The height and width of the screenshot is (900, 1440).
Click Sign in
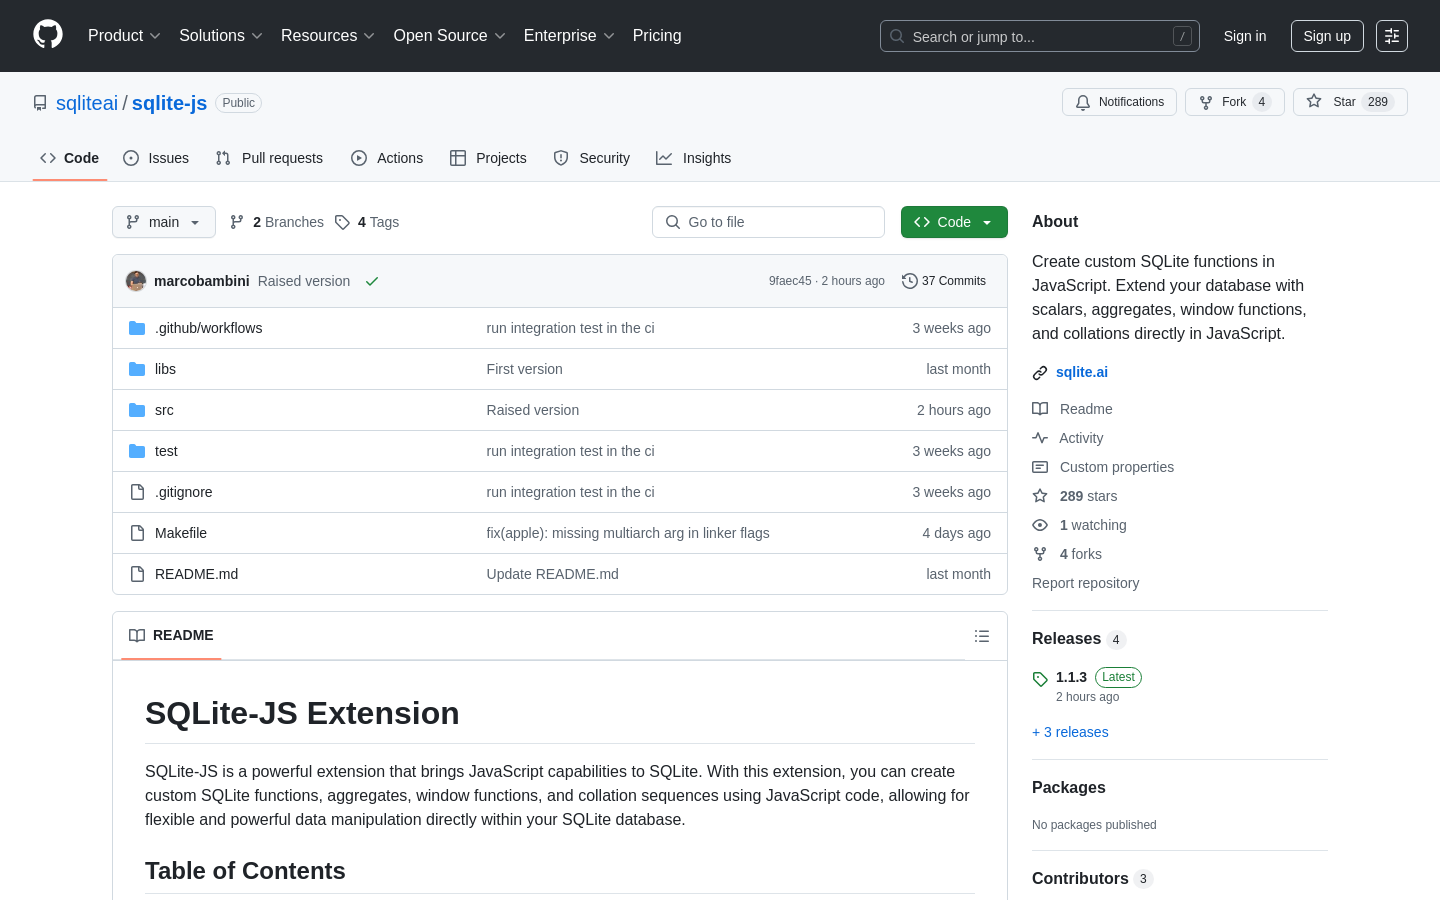click(1245, 36)
